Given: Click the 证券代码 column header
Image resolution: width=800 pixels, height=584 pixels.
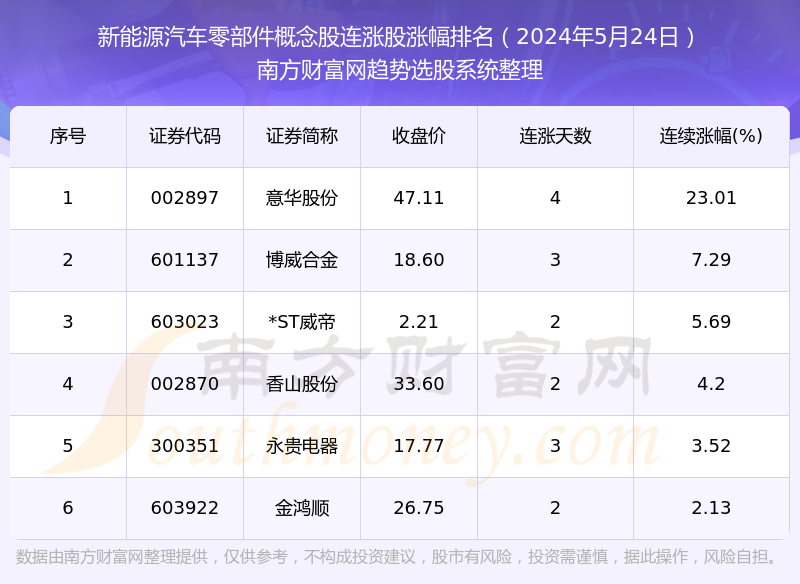Looking at the screenshot, I should [x=185, y=136].
